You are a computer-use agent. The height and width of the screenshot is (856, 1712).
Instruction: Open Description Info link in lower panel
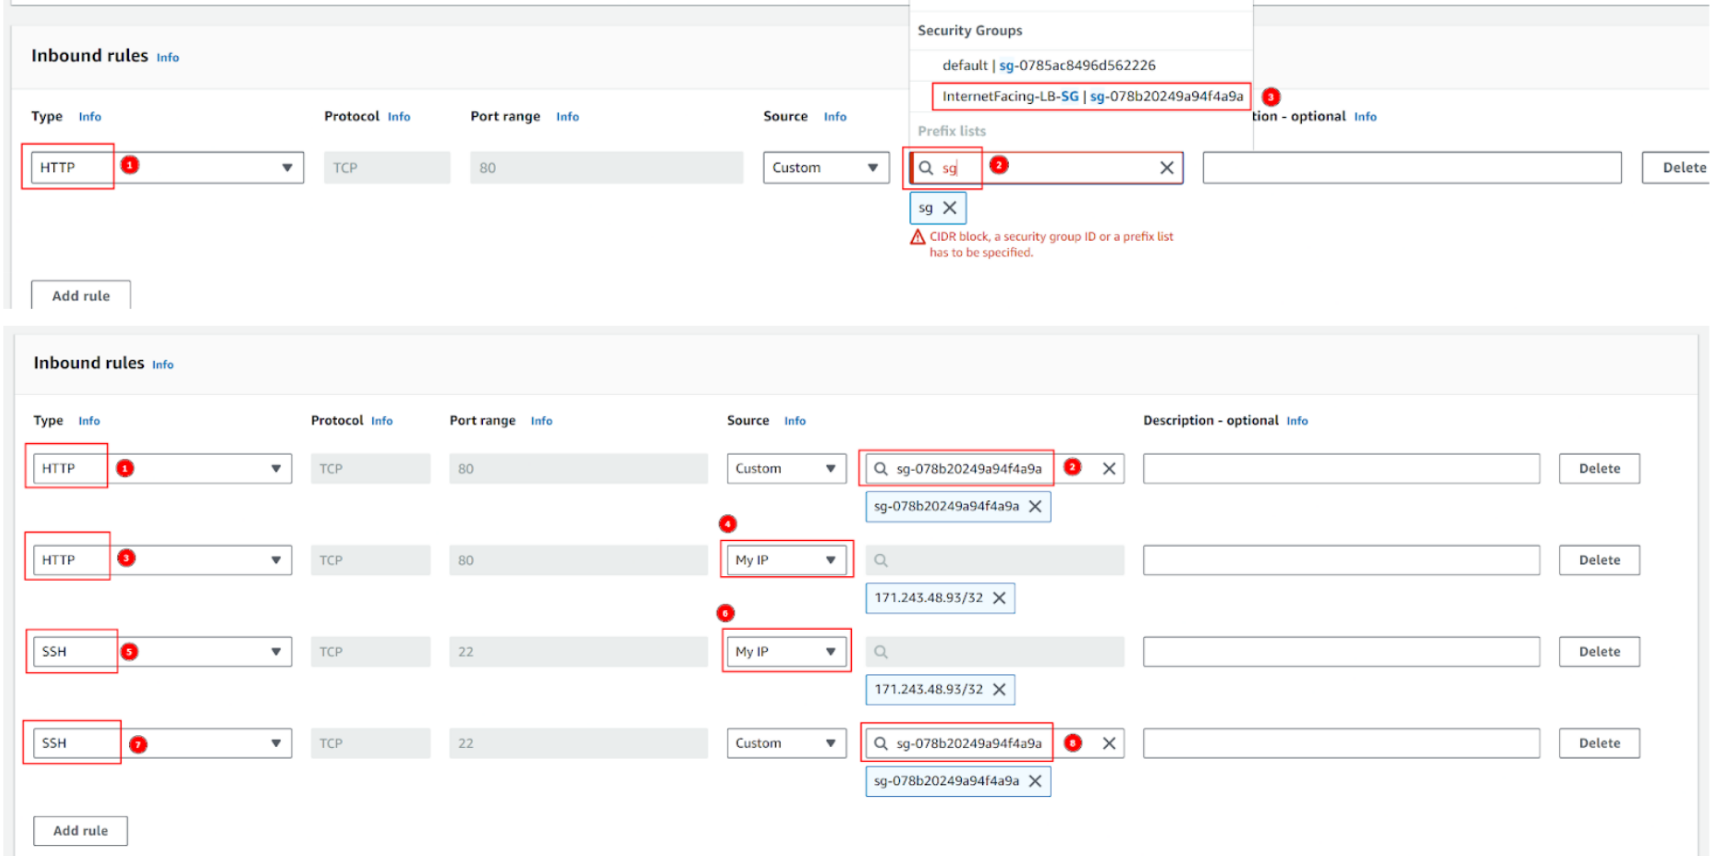(x=1297, y=421)
